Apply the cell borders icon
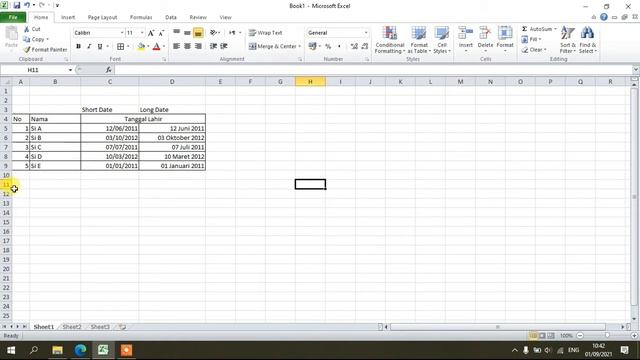 (x=120, y=47)
